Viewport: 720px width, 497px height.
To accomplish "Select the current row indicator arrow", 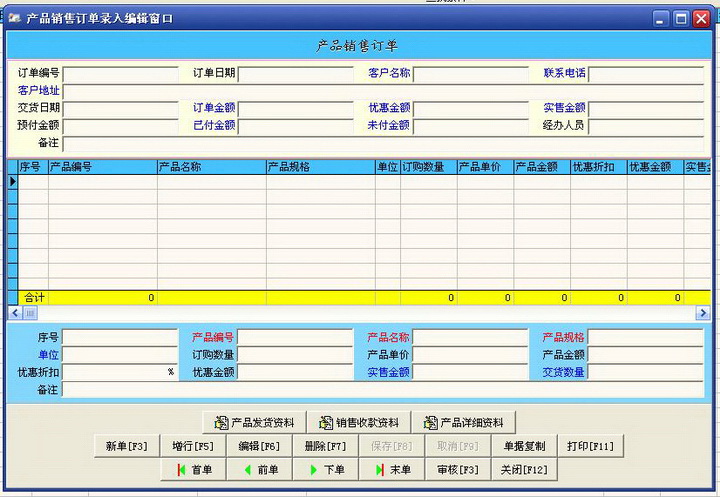I will (x=13, y=182).
